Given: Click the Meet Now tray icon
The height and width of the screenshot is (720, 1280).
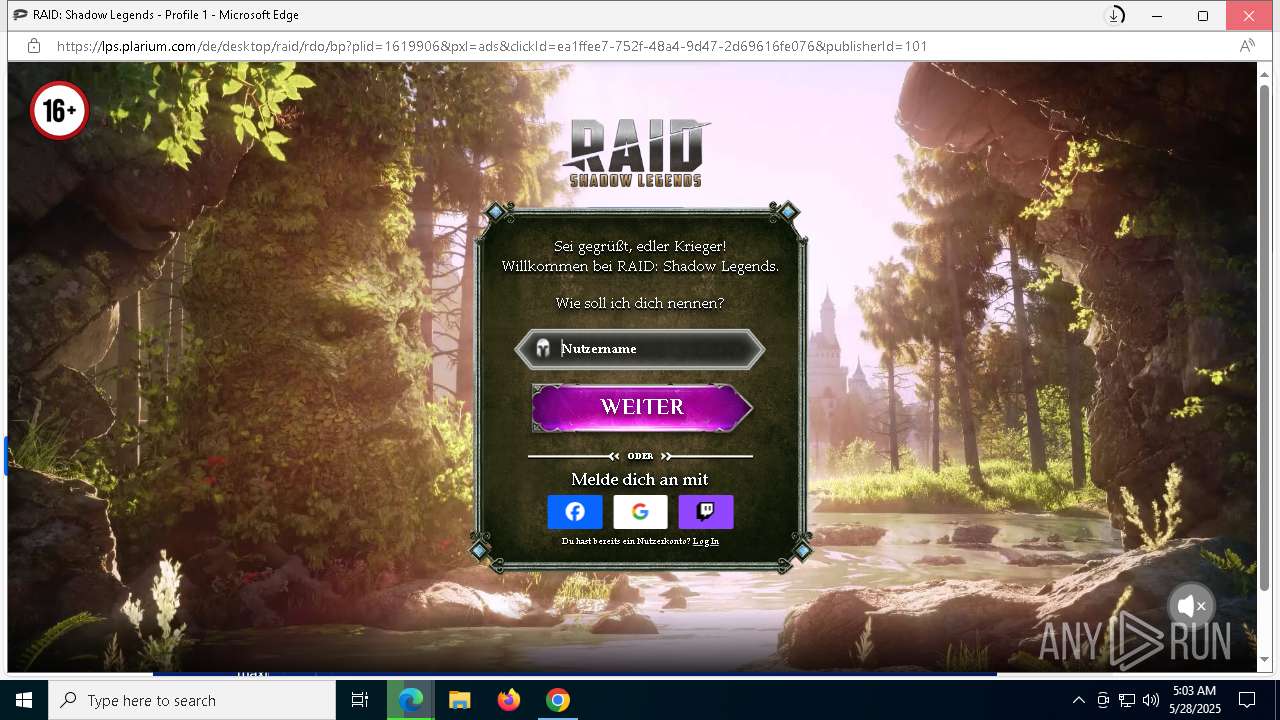Looking at the screenshot, I should (1103, 700).
